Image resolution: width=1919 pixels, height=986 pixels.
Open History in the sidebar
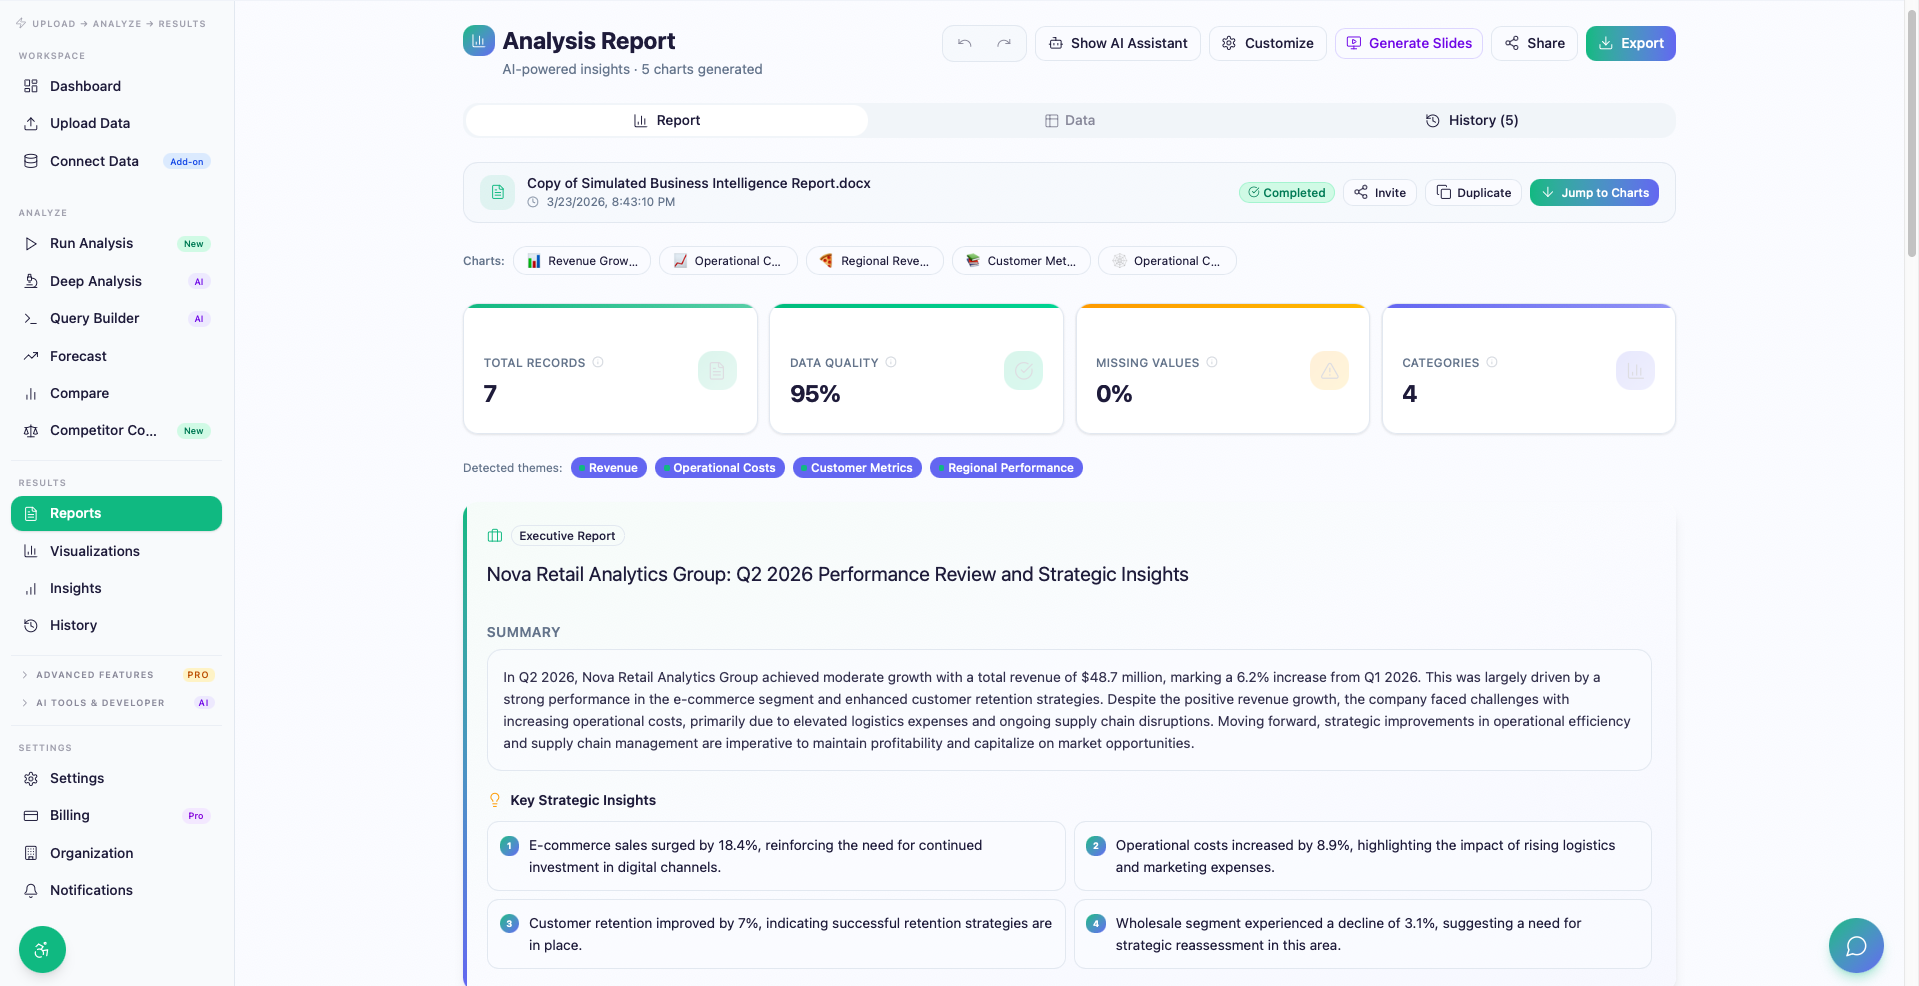(116, 625)
